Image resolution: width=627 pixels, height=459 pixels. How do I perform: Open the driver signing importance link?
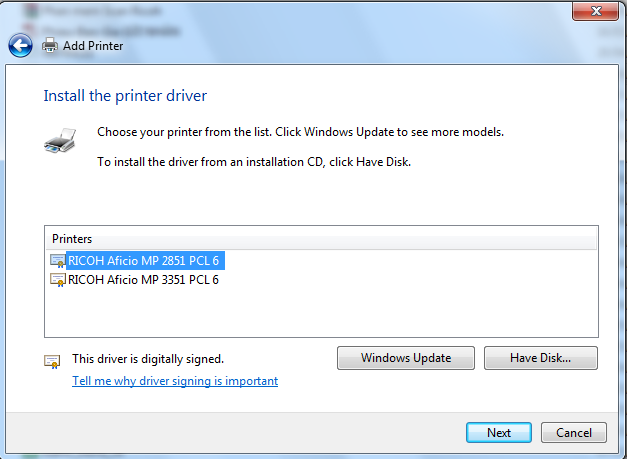click(x=175, y=381)
